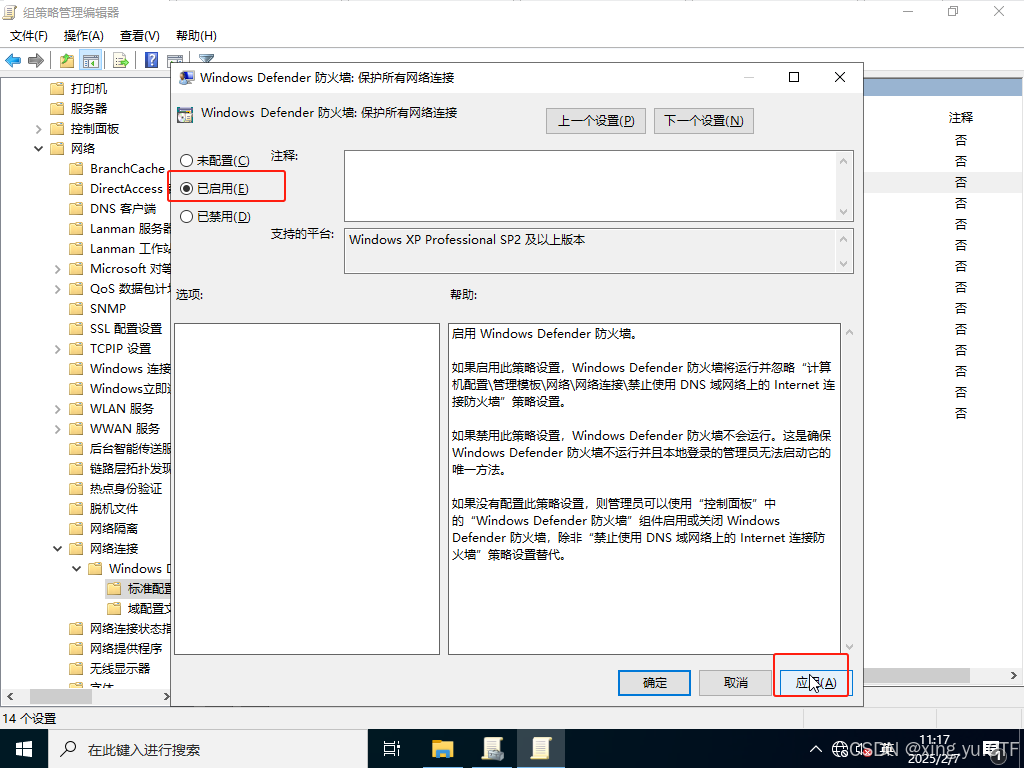This screenshot has width=1024, height=768.
Task: Open File Explorer from the taskbar
Action: (443, 748)
